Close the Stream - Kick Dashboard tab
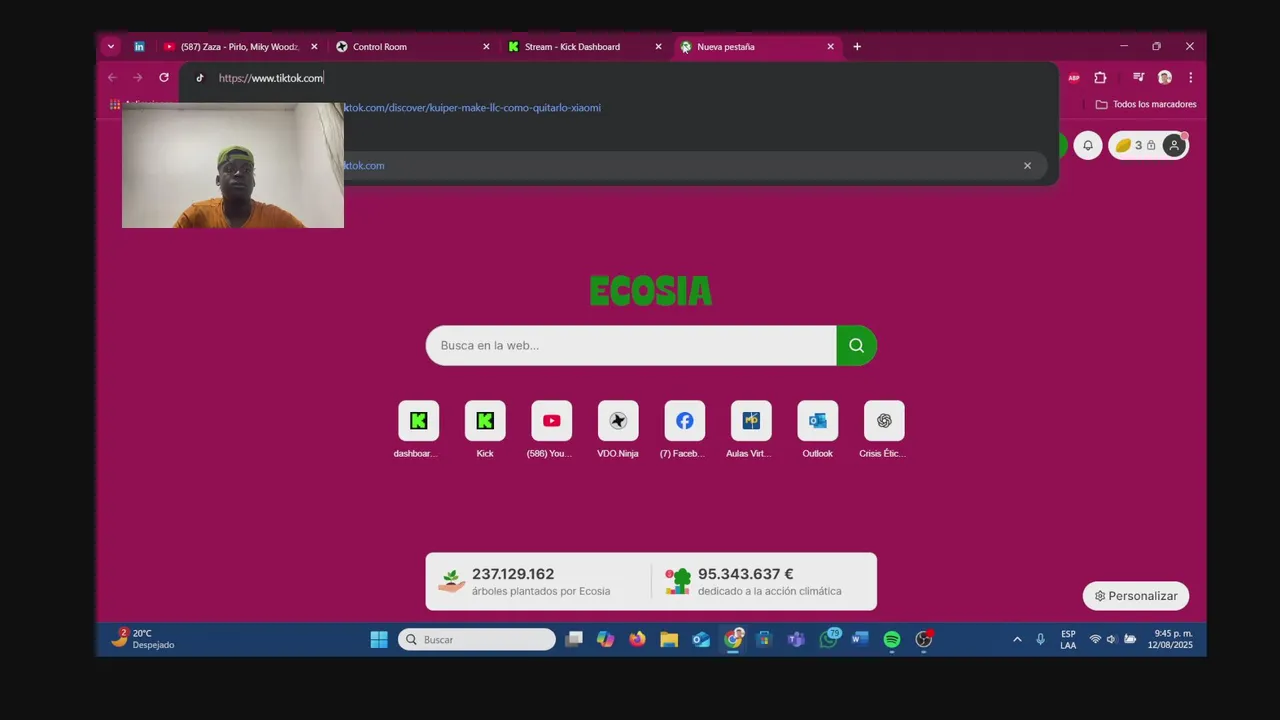The height and width of the screenshot is (720, 1280). [658, 46]
